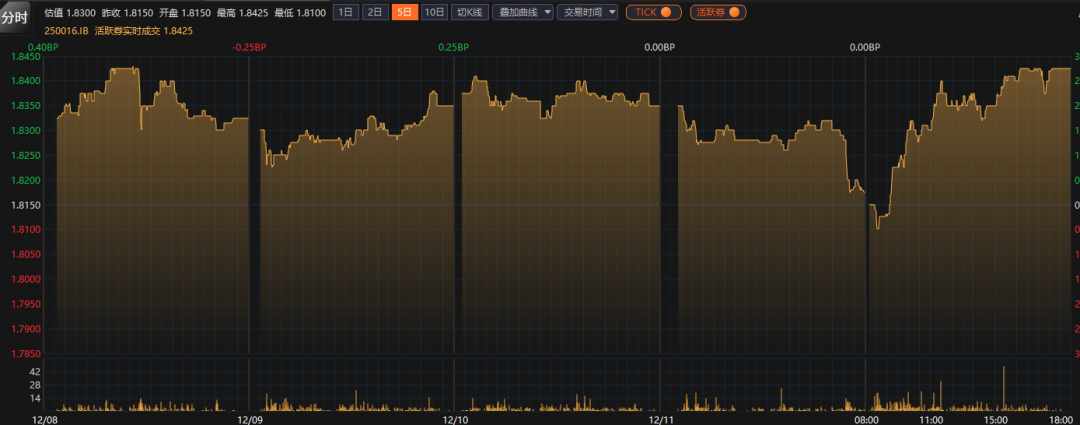Click the 切K线 button

point(468,12)
